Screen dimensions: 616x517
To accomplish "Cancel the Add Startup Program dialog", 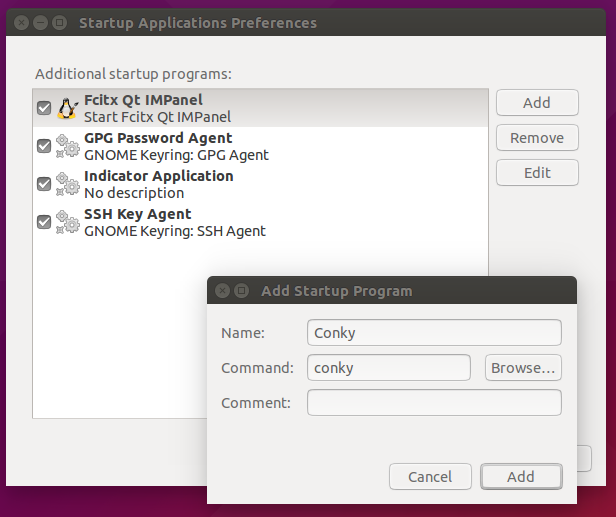I will (x=430, y=477).
